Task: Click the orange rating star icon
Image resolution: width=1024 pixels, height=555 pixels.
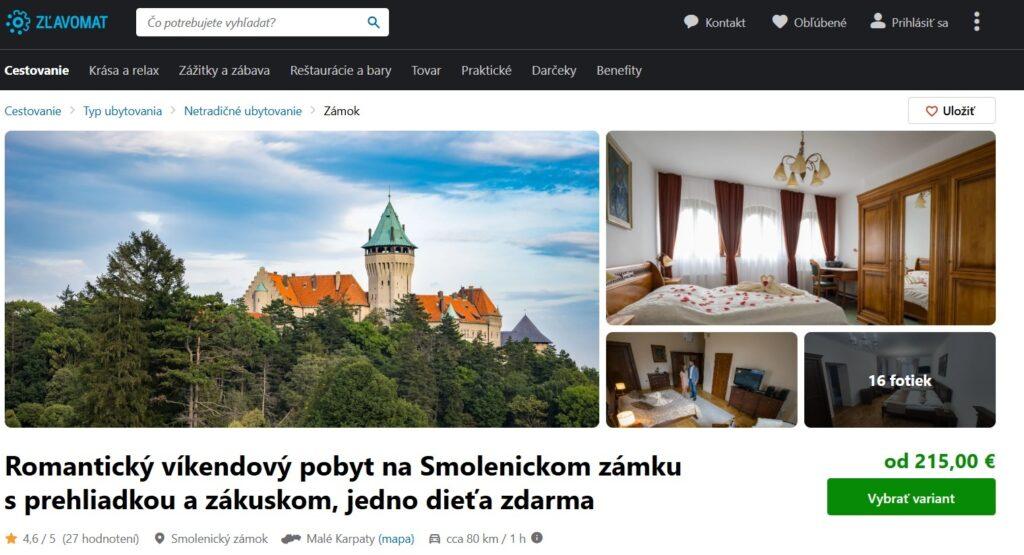Action: pos(11,539)
